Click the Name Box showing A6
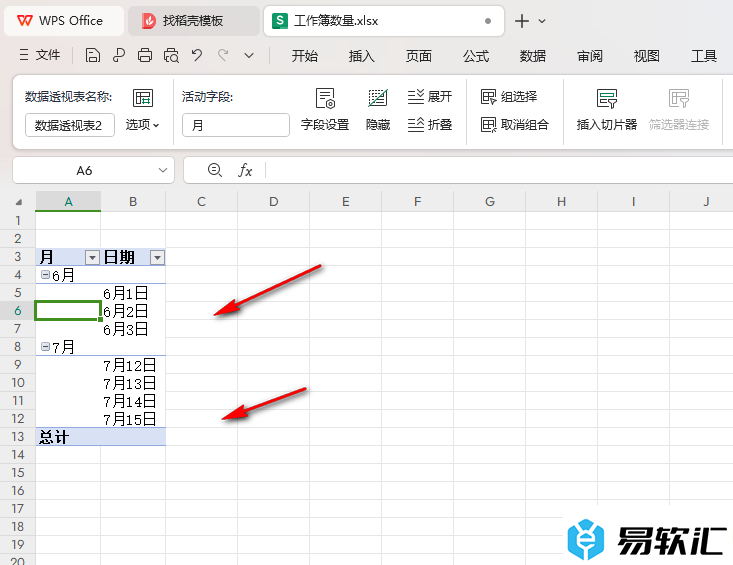This screenshot has width=733, height=565. (84, 170)
